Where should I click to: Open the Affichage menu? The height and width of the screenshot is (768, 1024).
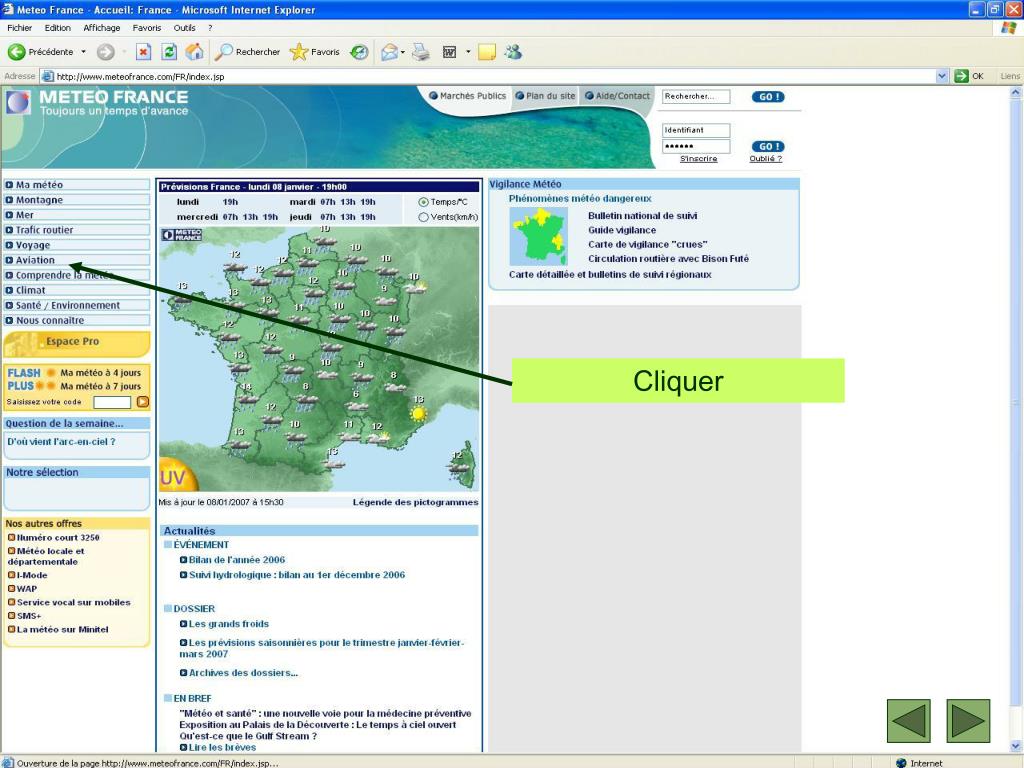pyautogui.click(x=102, y=28)
